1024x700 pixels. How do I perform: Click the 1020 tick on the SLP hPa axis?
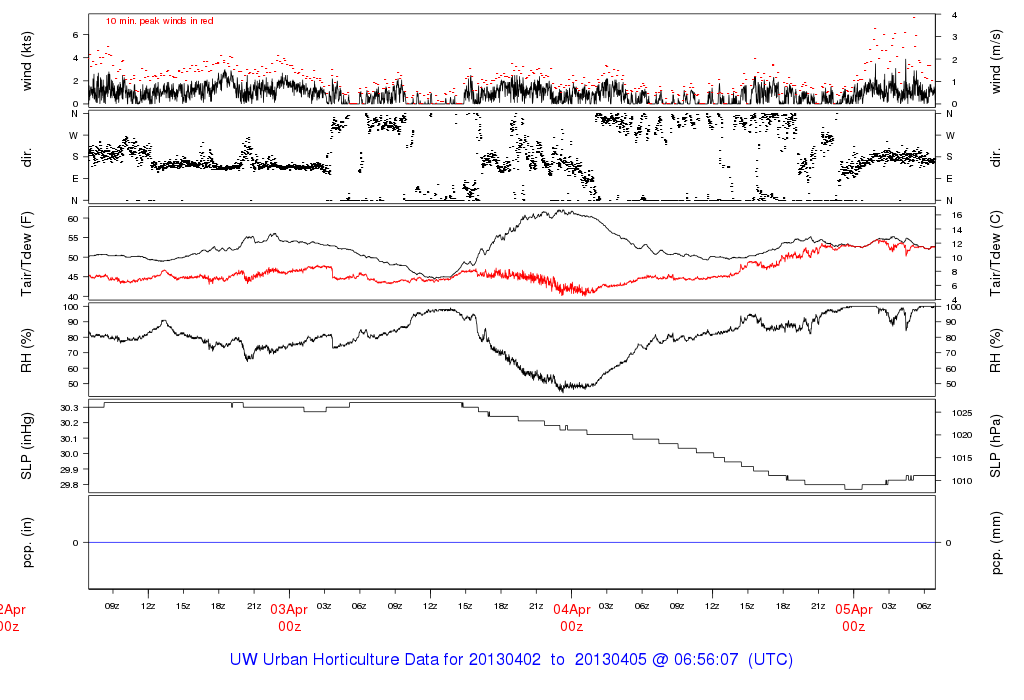[x=962, y=436]
